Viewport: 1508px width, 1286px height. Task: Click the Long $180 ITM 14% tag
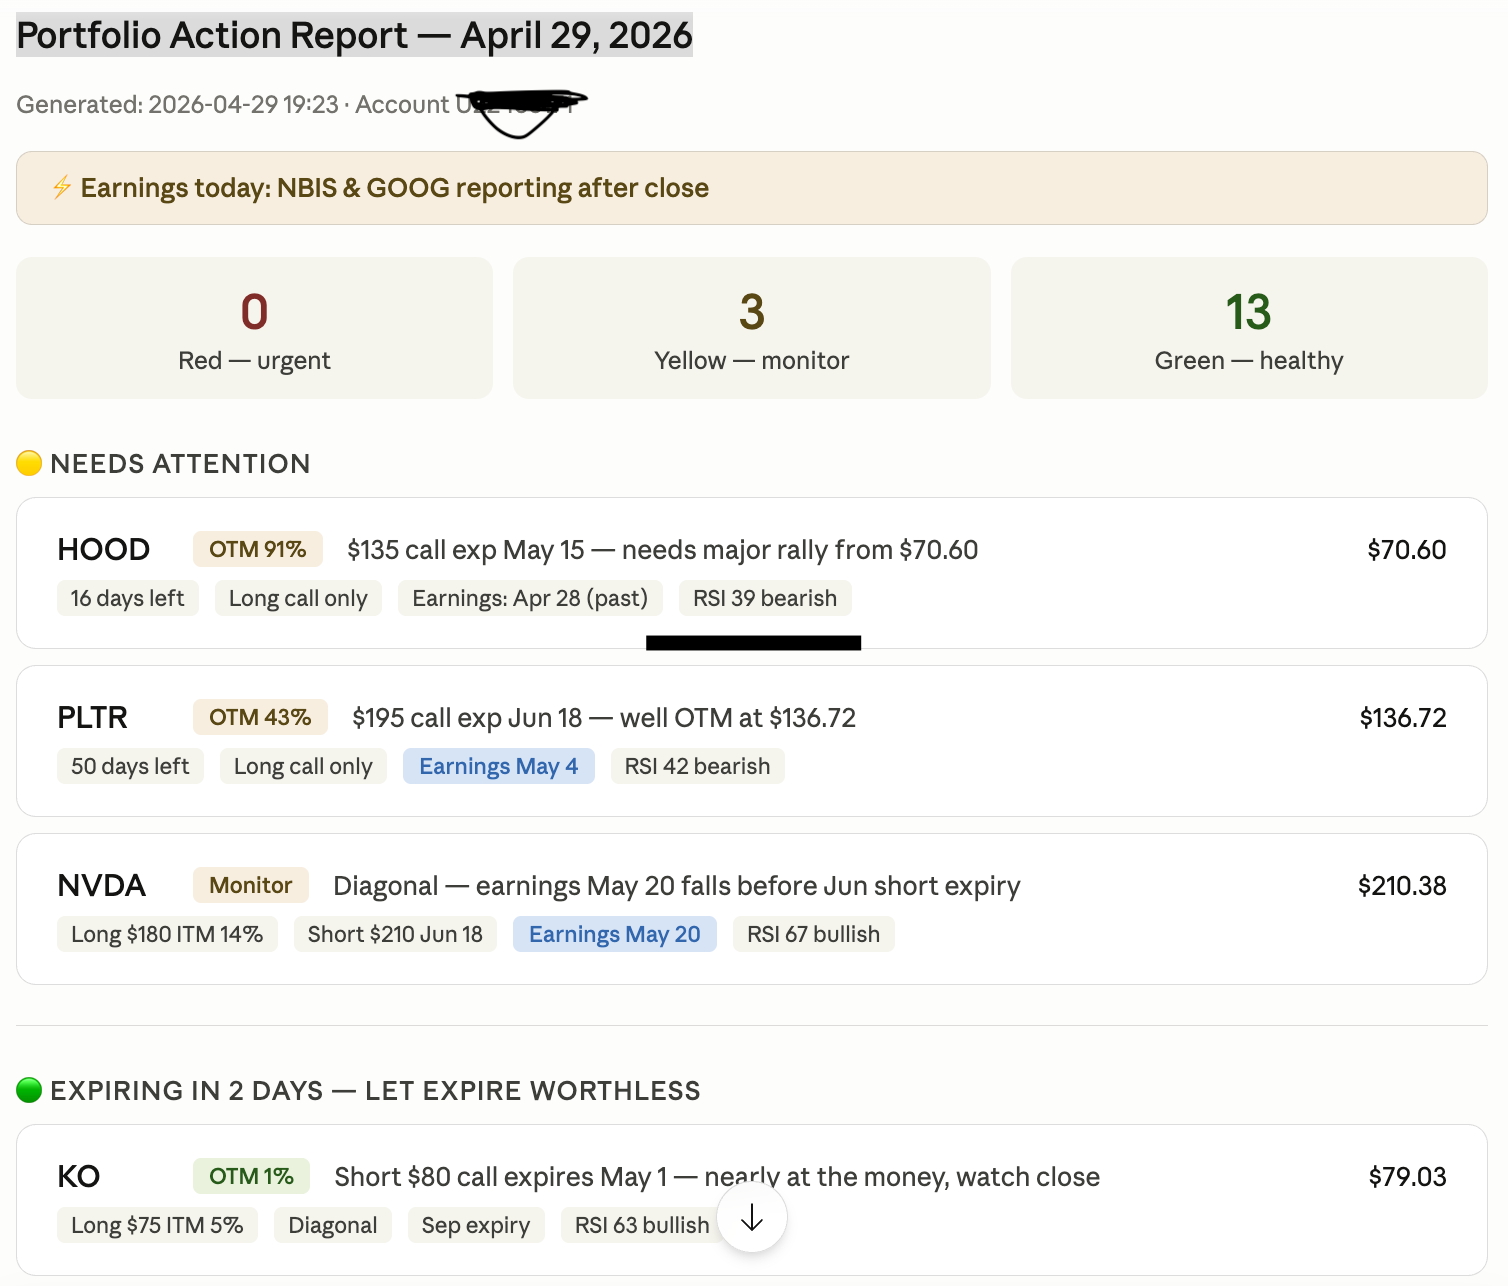(167, 934)
